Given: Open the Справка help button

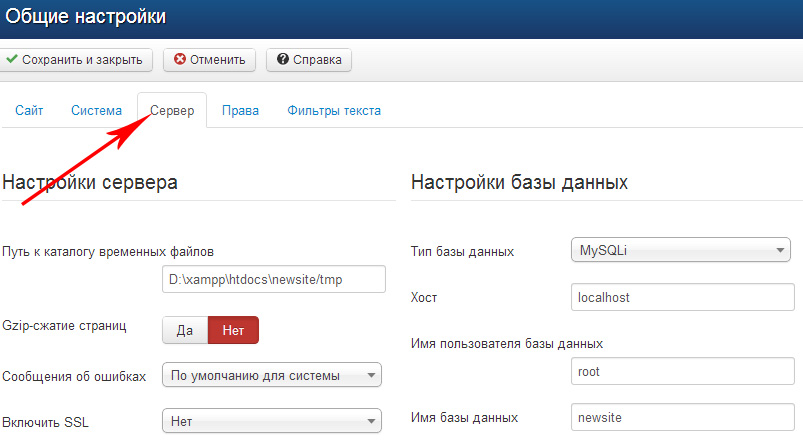Looking at the screenshot, I should point(308,60).
